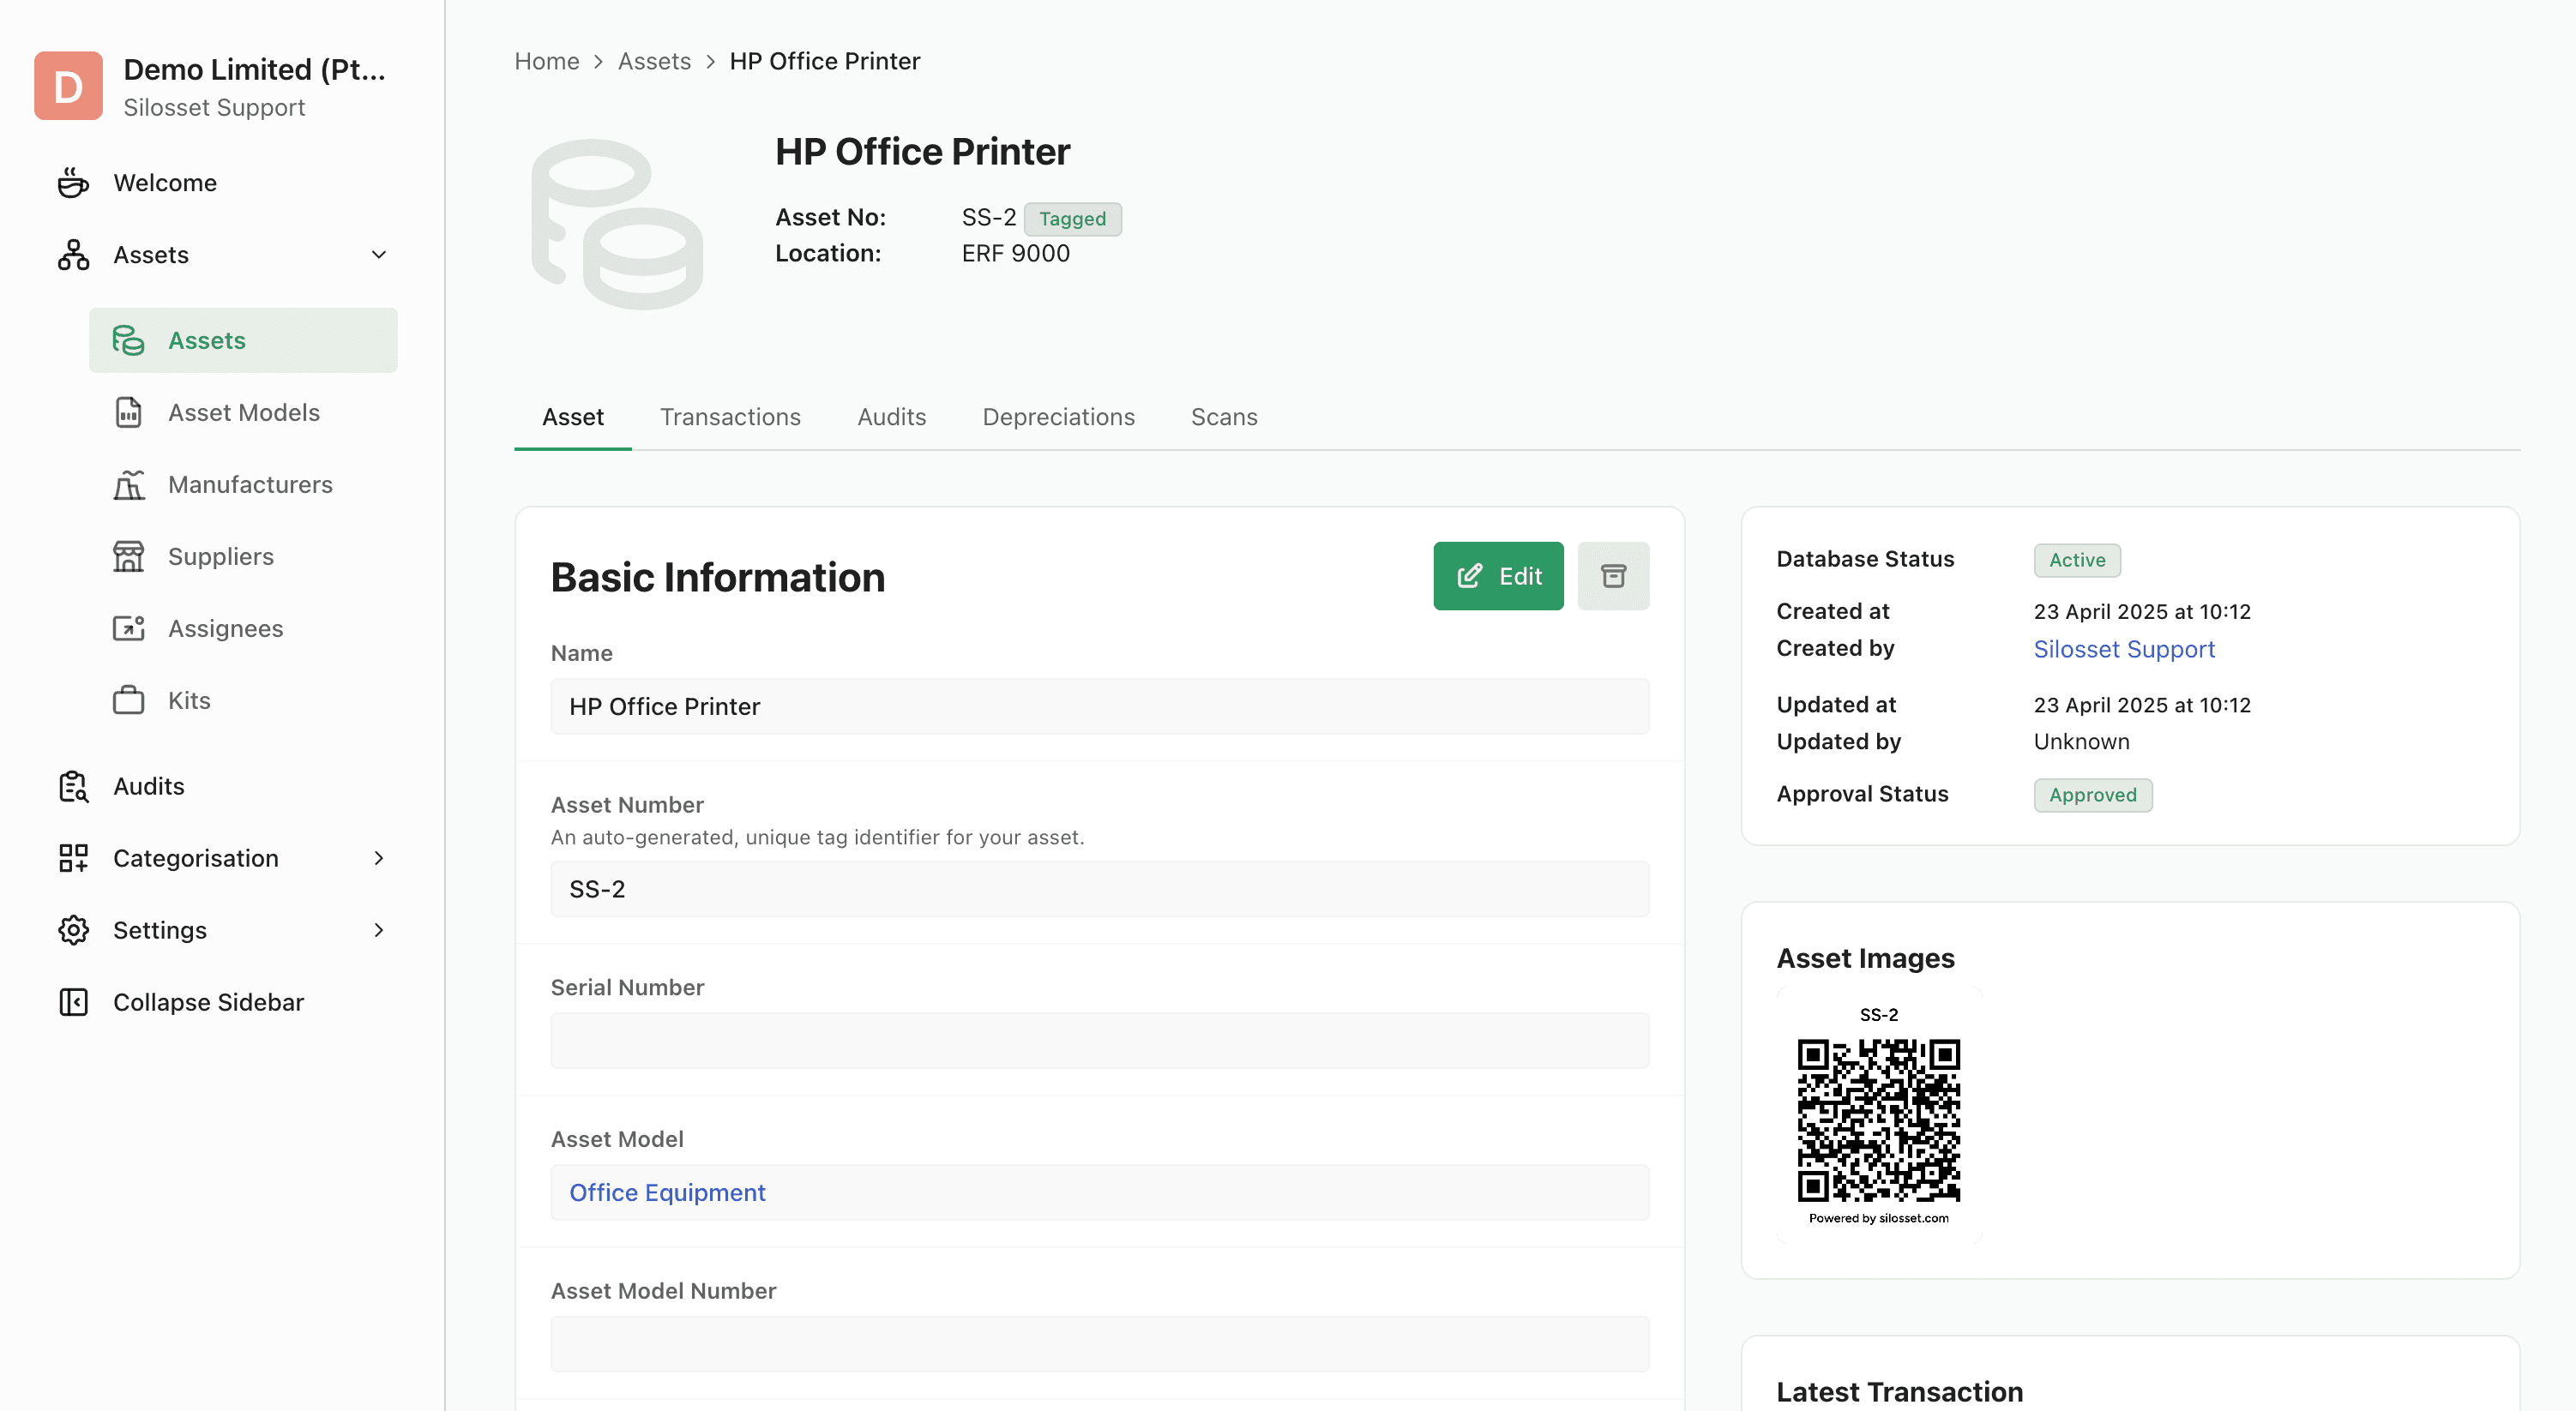2576x1411 pixels.
Task: Click the Assignees icon
Action: tap(128, 628)
